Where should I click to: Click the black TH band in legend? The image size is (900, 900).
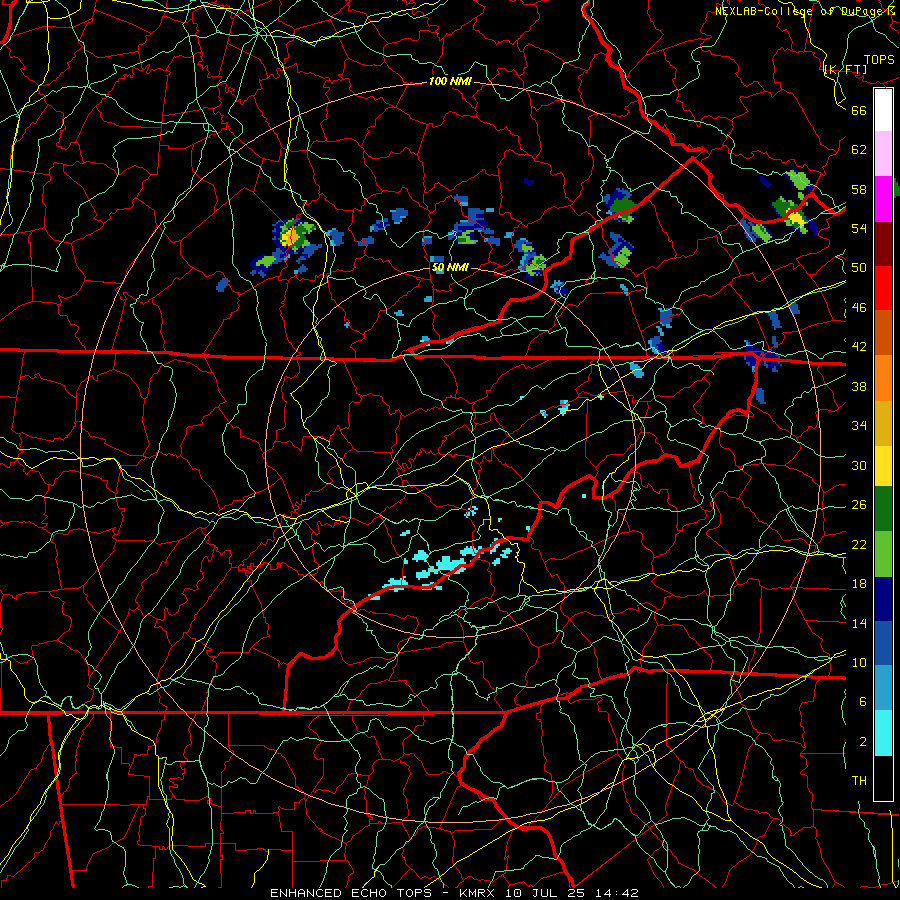point(883,778)
